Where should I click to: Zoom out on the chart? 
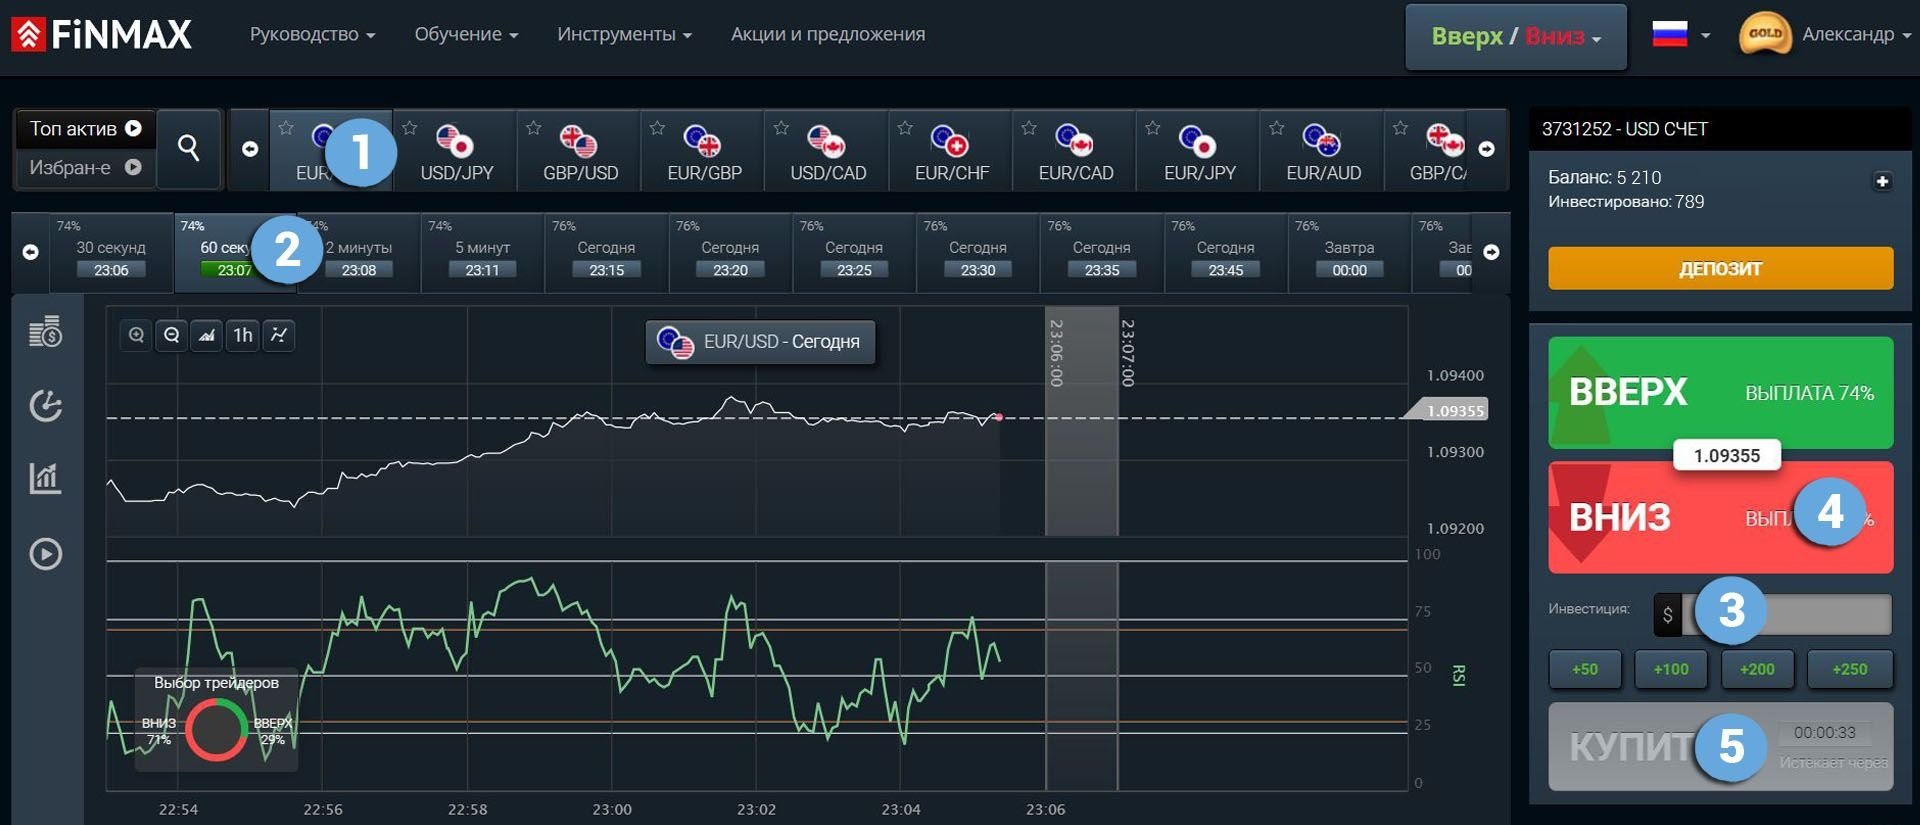click(x=172, y=335)
